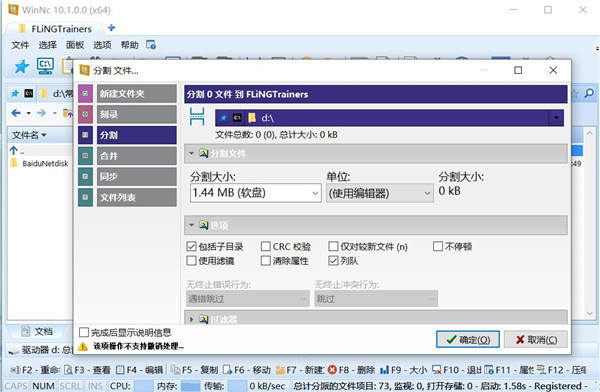Viewport: 600px width, 392px height.
Task: Open the 选项 menu in the menu bar
Action: [x=102, y=45]
